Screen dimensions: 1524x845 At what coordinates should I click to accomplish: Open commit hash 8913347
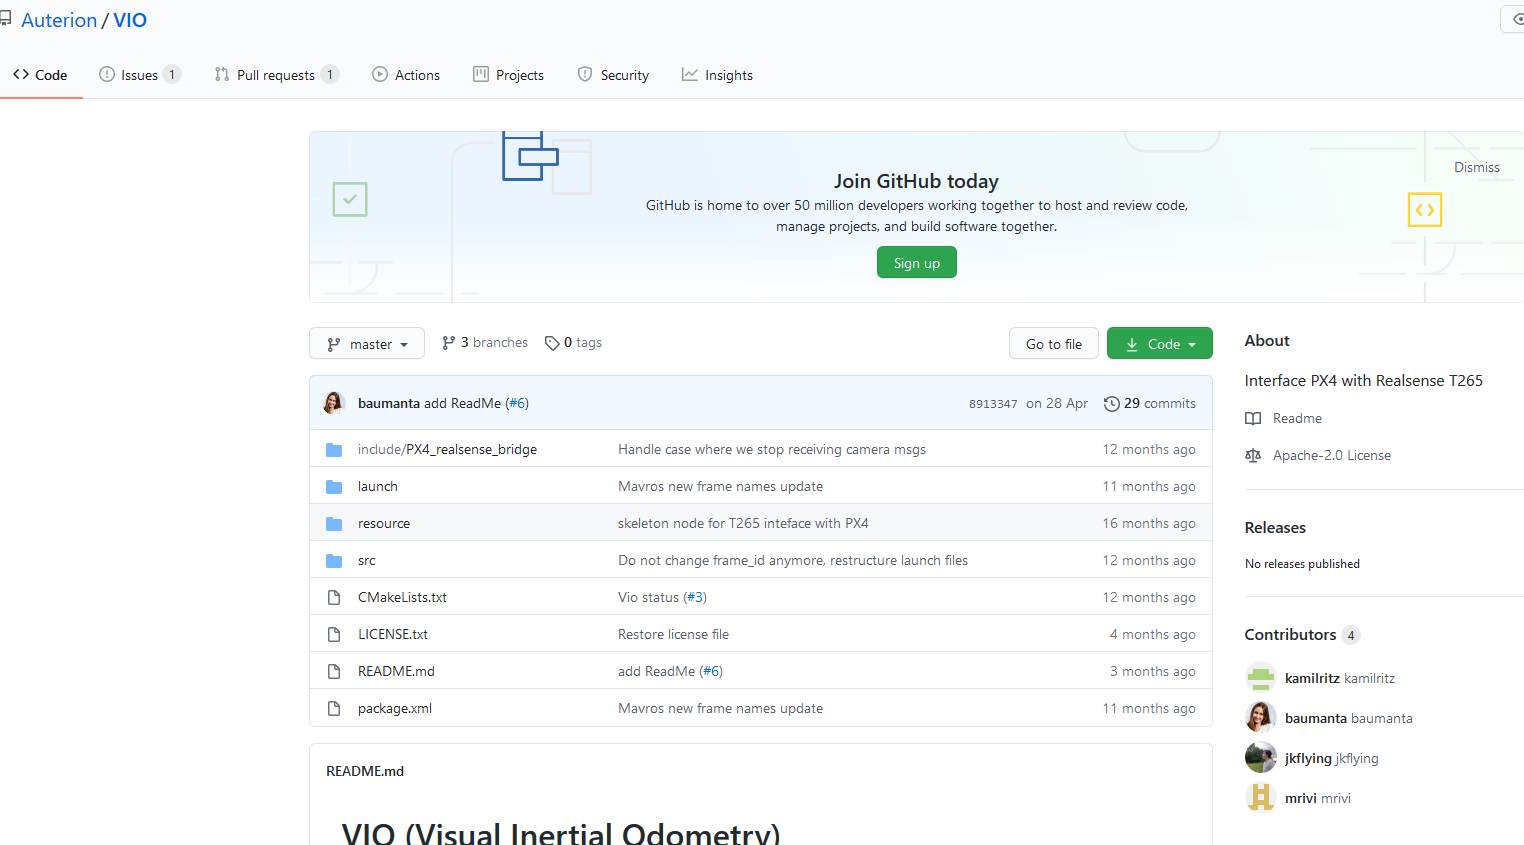coord(993,404)
